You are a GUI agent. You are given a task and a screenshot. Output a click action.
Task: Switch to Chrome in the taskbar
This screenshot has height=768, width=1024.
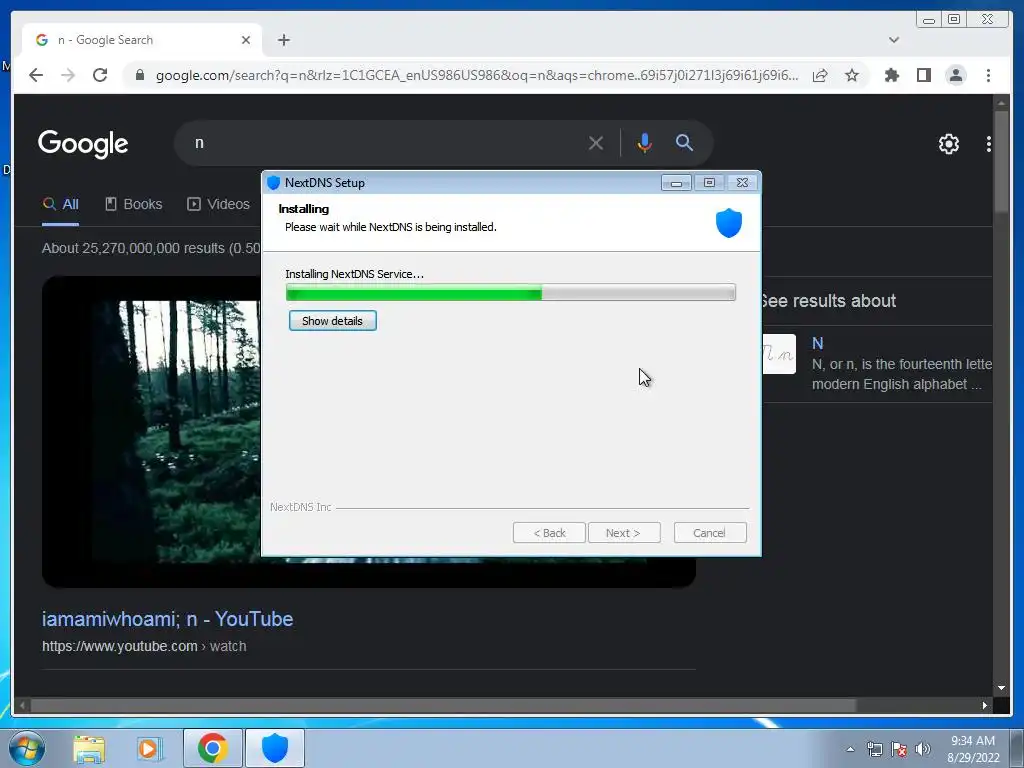213,748
